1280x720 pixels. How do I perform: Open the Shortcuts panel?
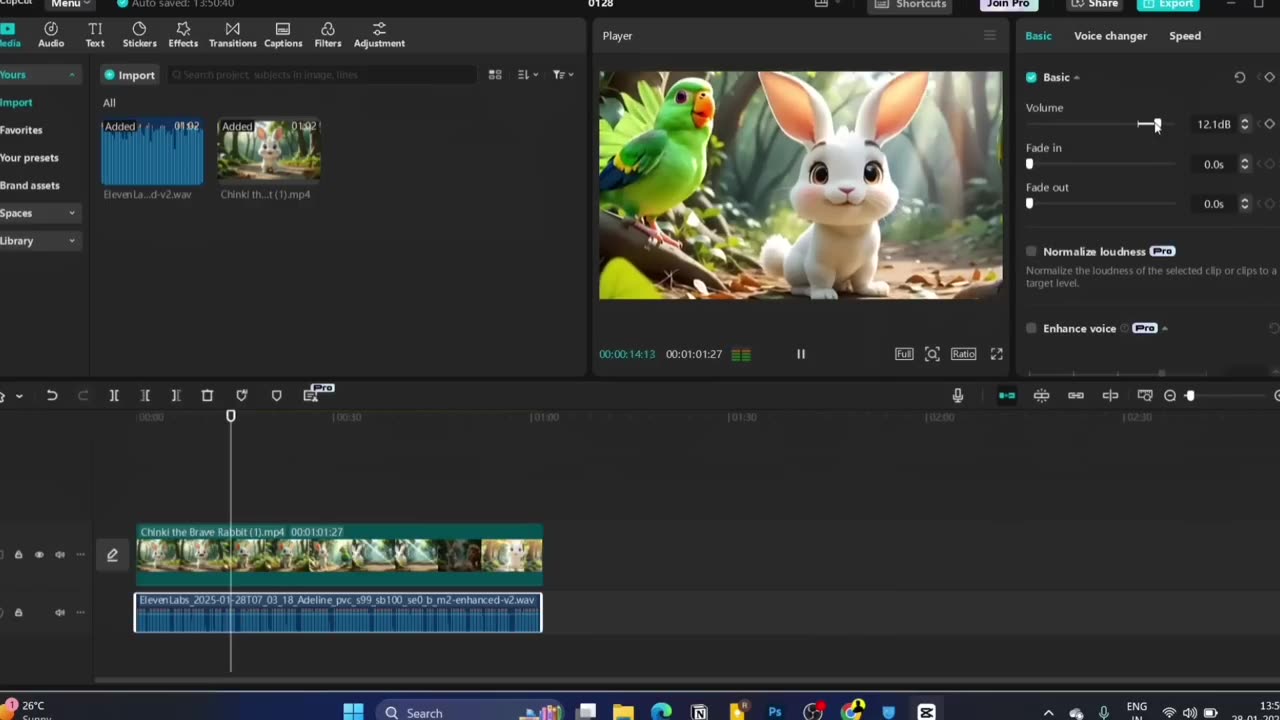coord(911,4)
